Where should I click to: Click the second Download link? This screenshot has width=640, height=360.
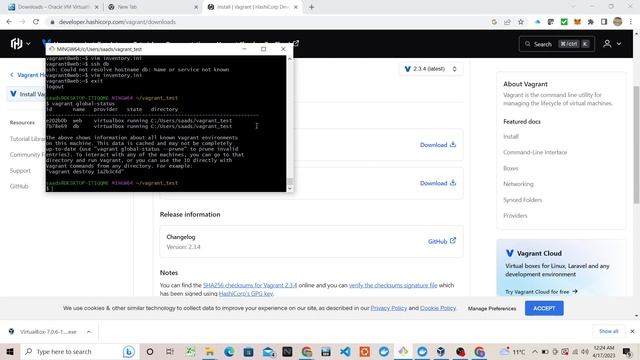tap(438, 183)
